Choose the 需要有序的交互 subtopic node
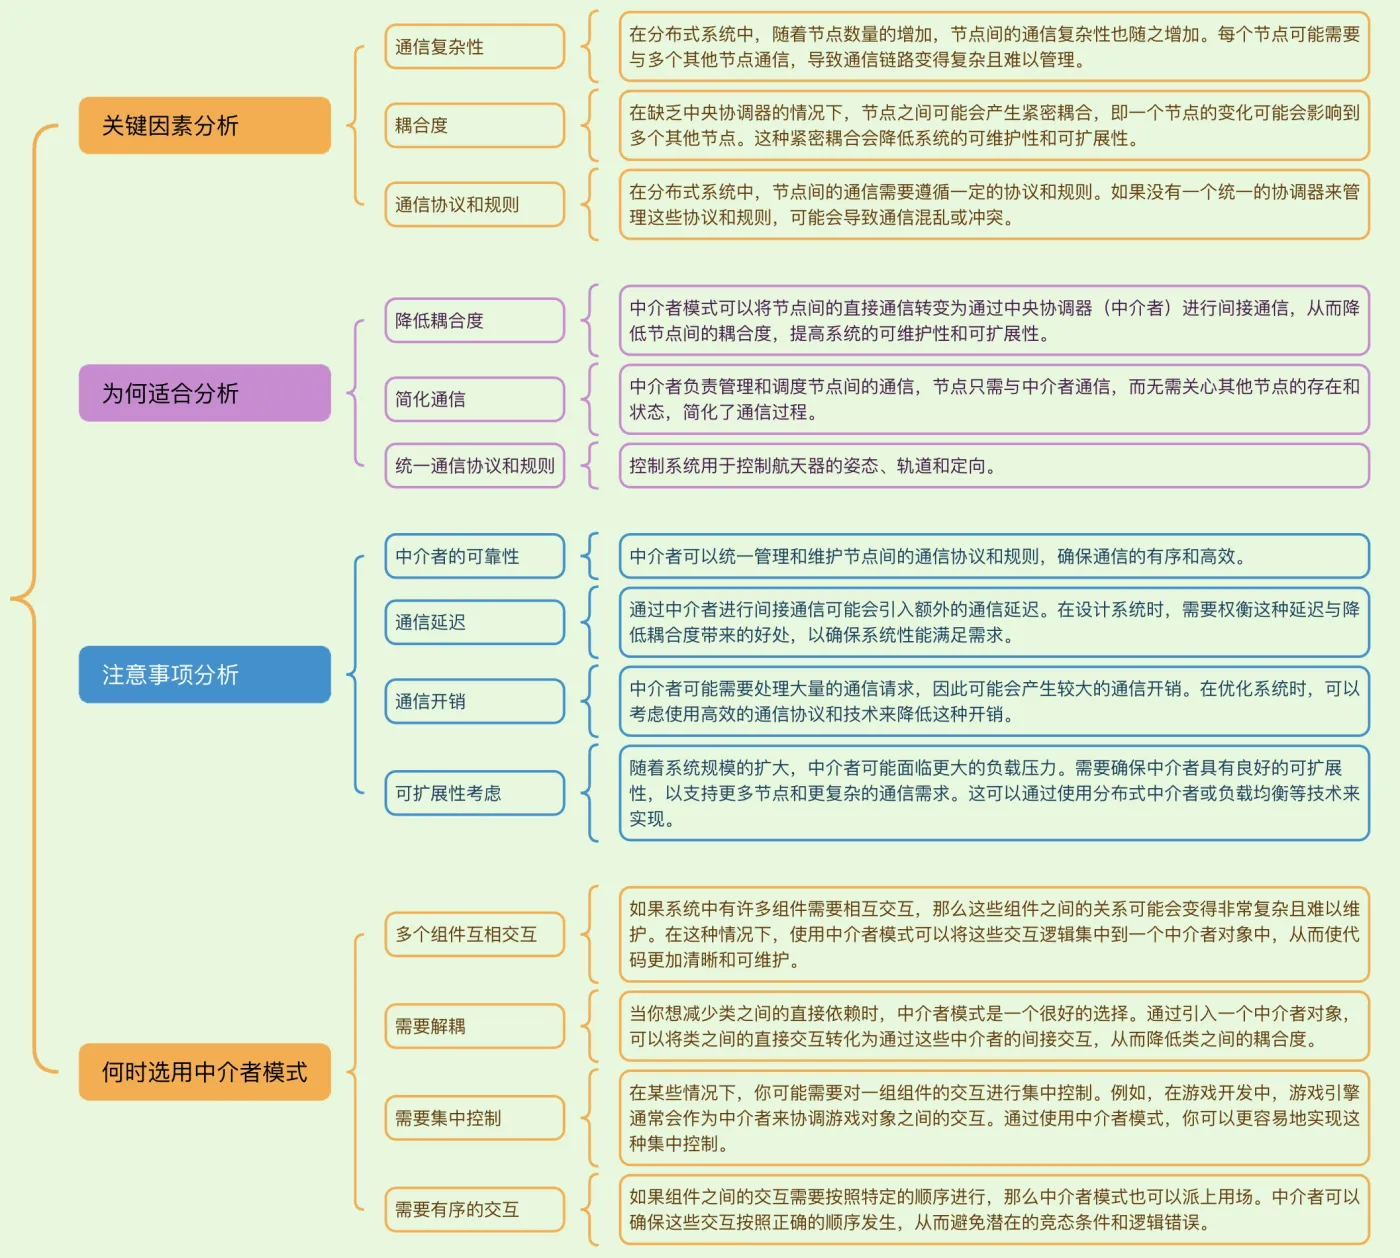 475,1209
